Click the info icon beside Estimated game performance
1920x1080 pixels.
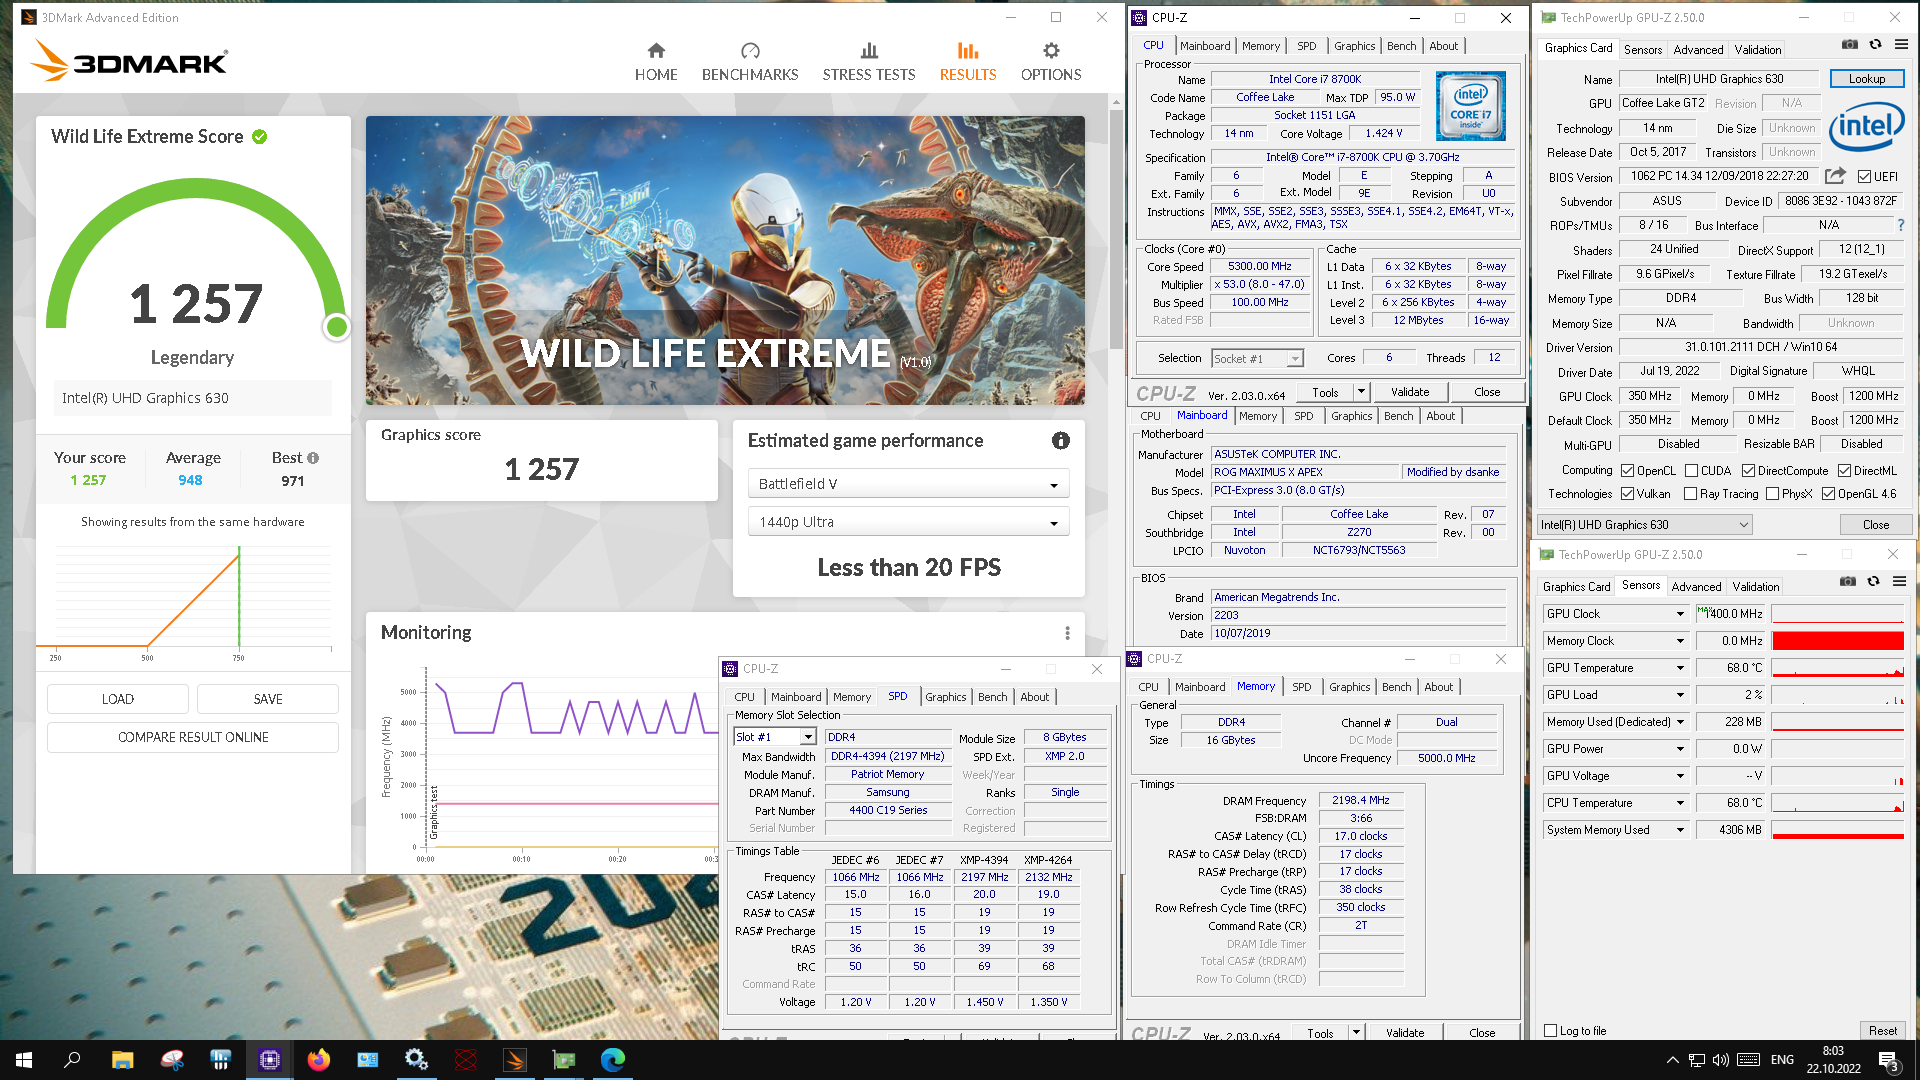pos(1061,441)
